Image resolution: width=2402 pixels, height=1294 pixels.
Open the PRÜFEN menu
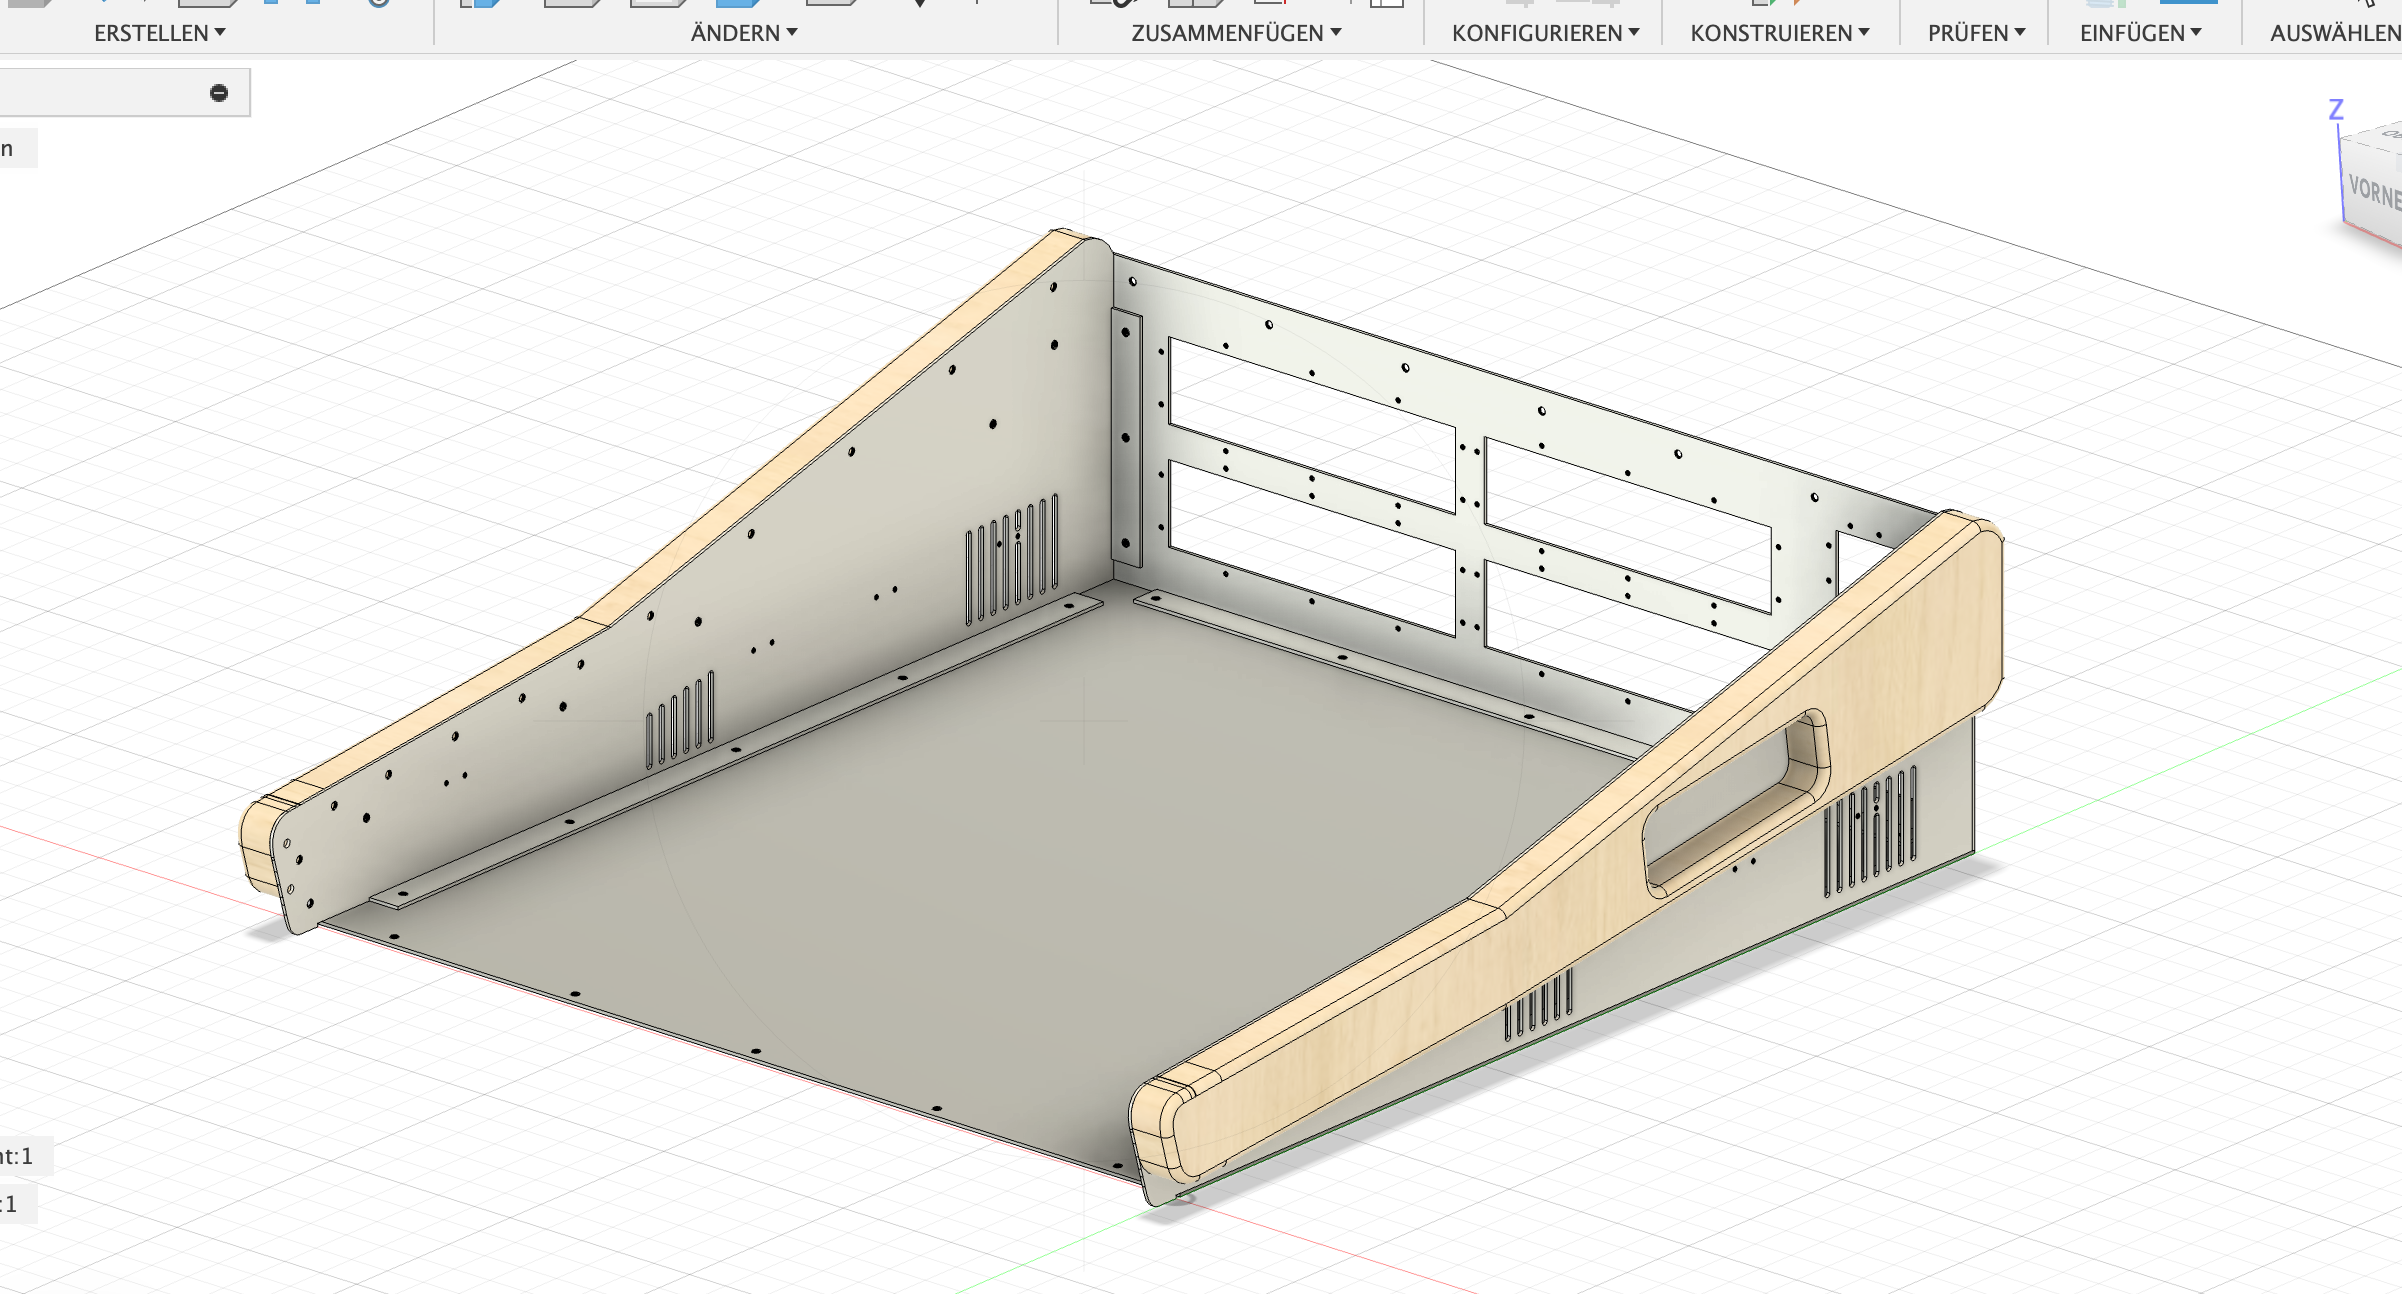(1976, 33)
